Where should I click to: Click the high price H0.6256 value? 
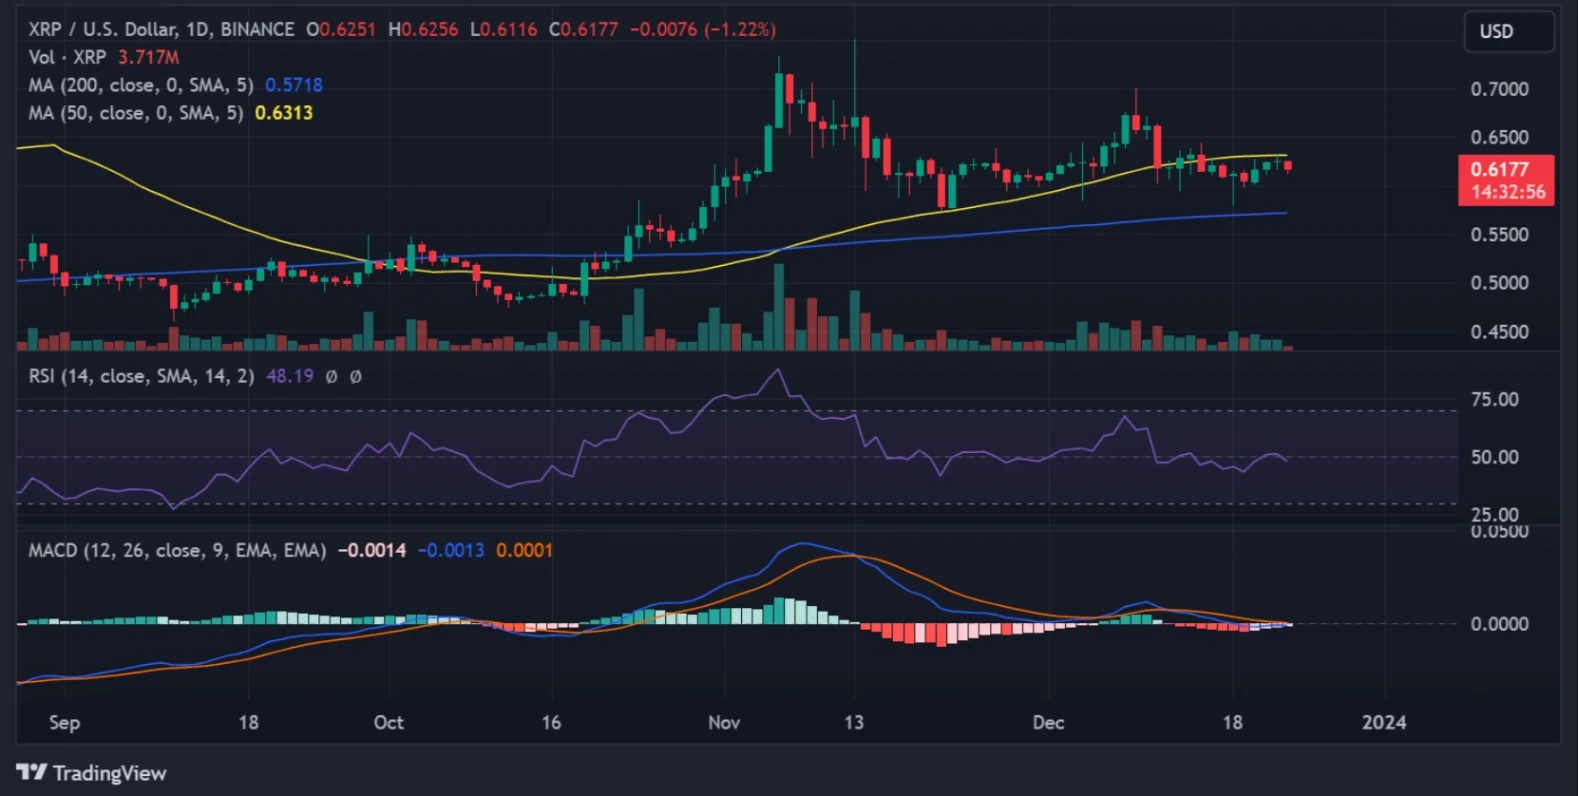tap(423, 29)
